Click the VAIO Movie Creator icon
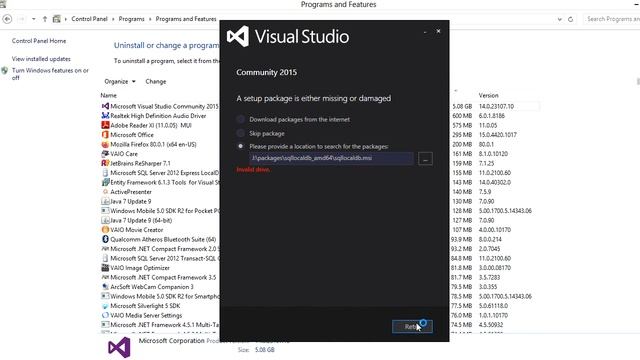This screenshot has width=640, height=360. 105,229
